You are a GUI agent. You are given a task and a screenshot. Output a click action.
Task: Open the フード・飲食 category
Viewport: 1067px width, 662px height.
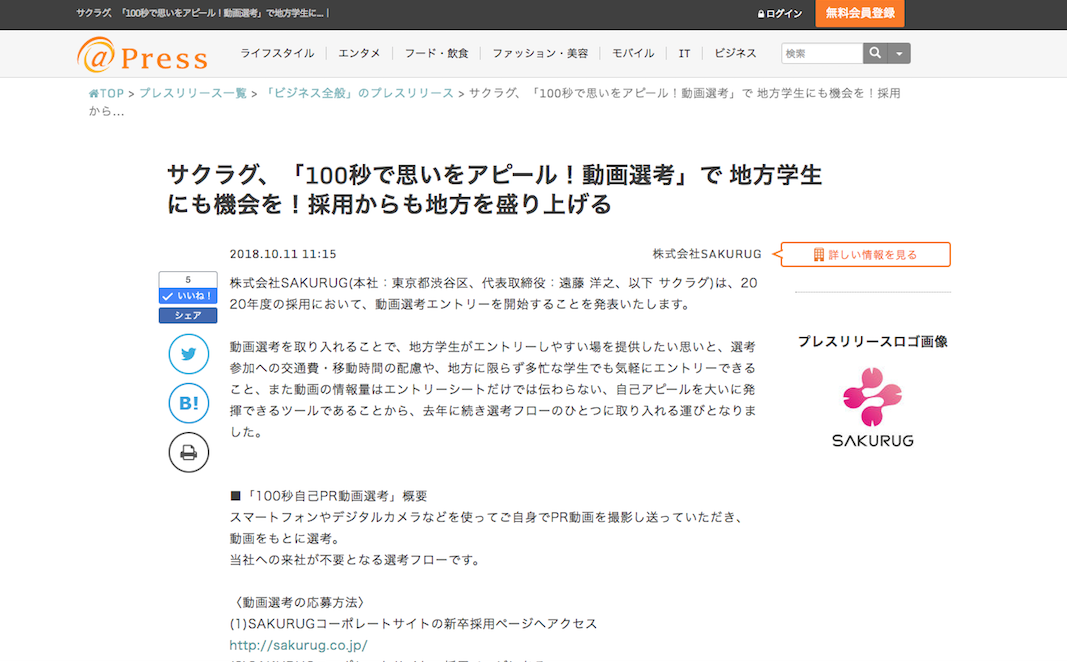[436, 53]
